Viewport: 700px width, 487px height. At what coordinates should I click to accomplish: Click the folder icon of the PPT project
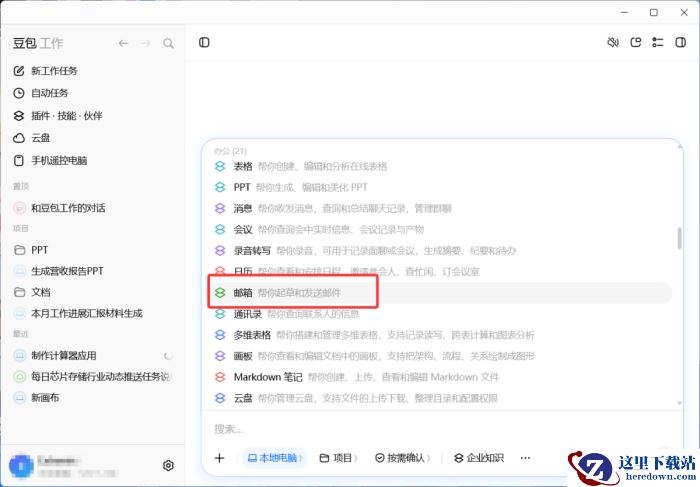19,250
